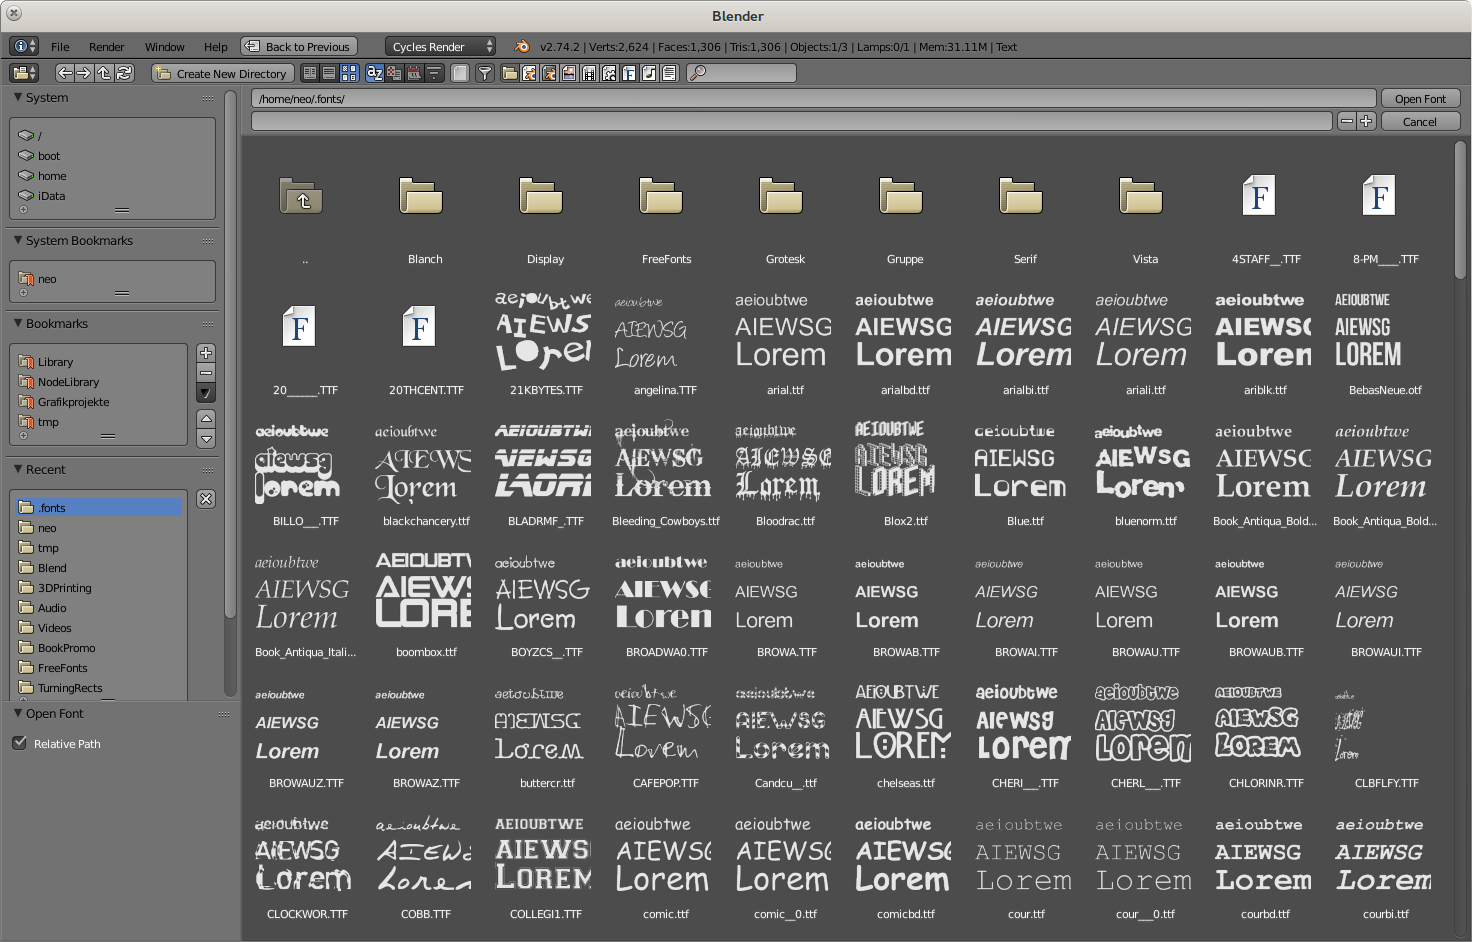Switch to thumbnail display mode

click(x=349, y=73)
